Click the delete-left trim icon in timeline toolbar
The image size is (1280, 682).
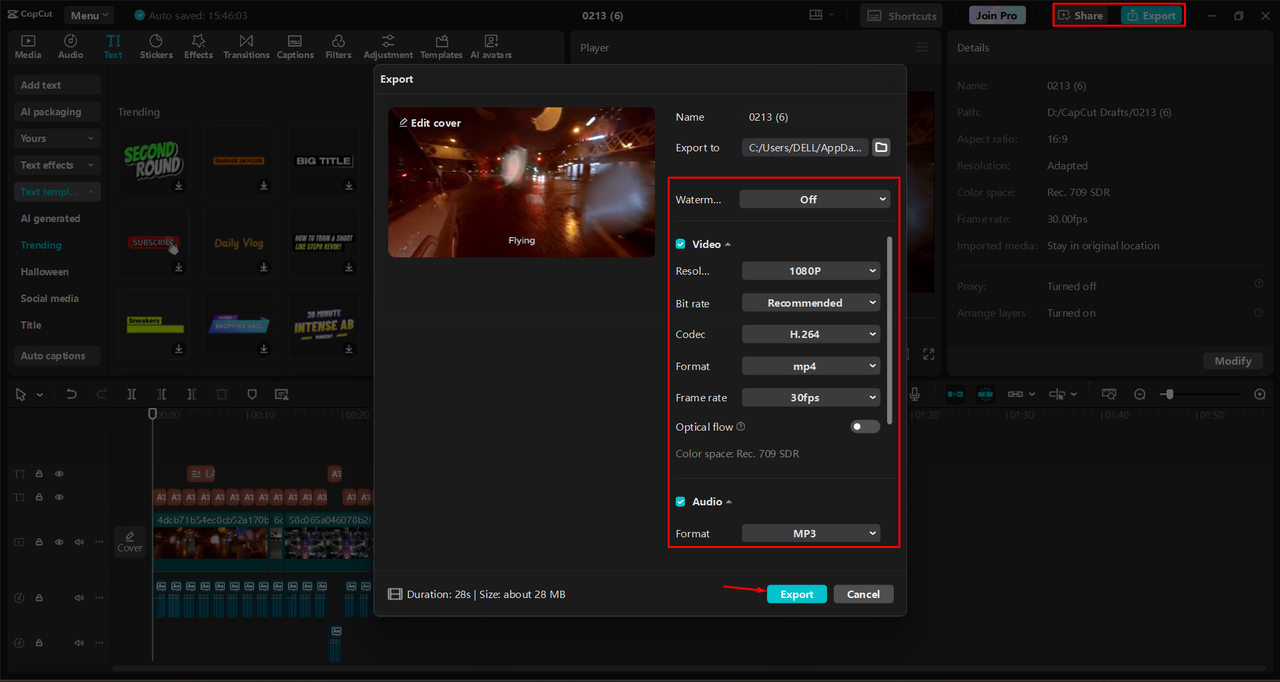(162, 395)
